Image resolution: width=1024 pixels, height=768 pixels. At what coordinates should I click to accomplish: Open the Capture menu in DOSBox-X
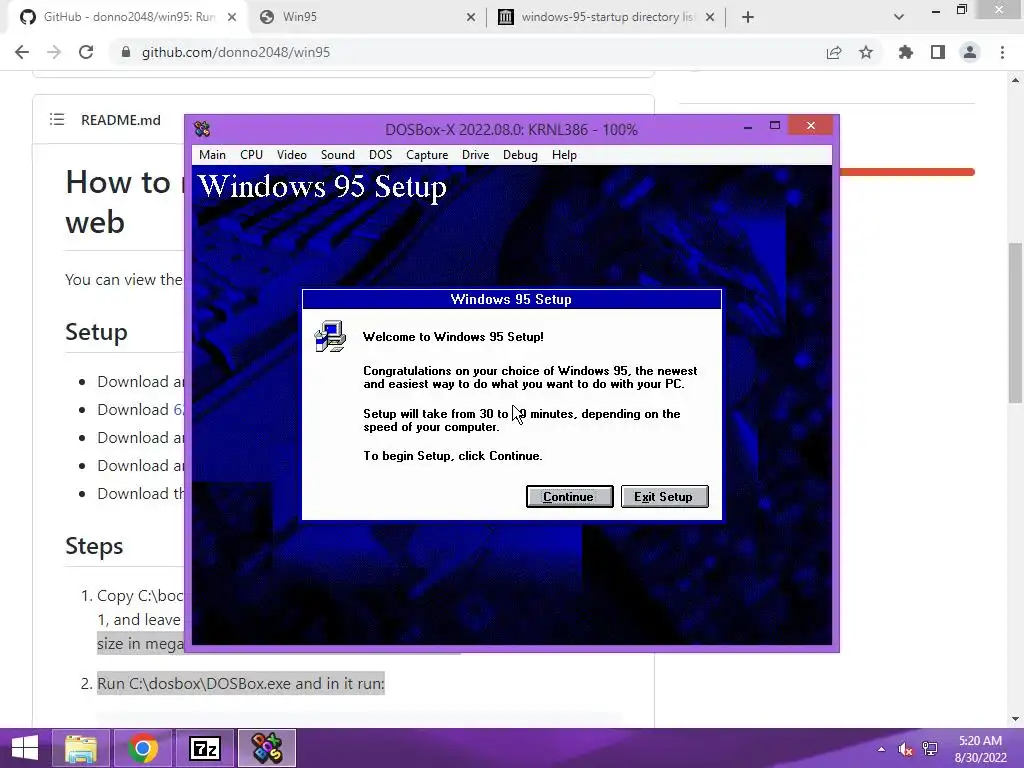[427, 155]
